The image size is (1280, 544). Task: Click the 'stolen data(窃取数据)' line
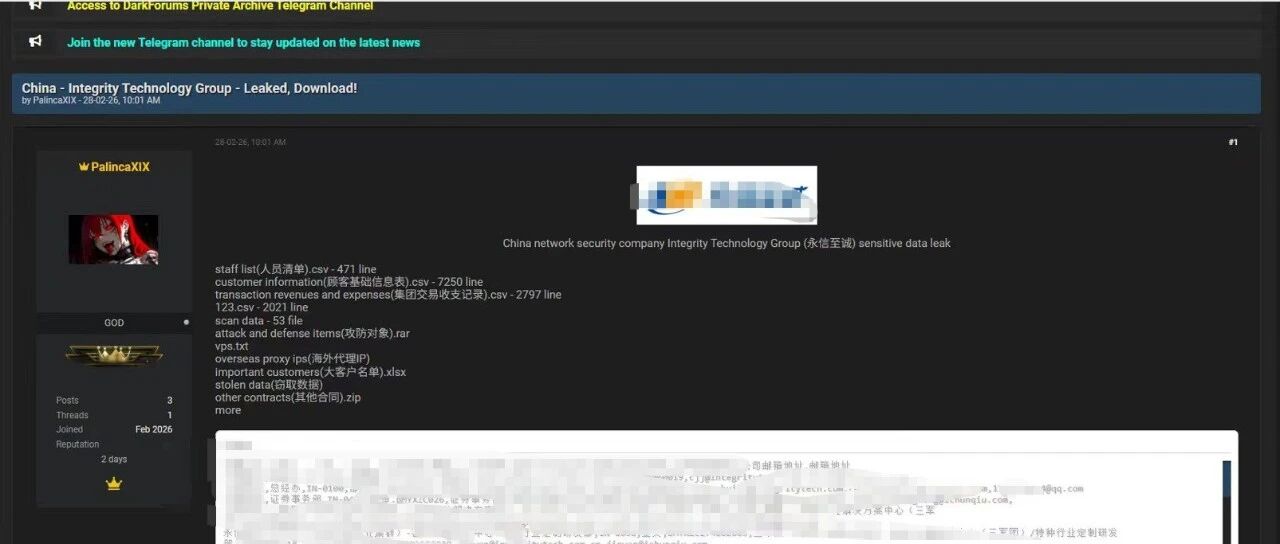point(269,384)
